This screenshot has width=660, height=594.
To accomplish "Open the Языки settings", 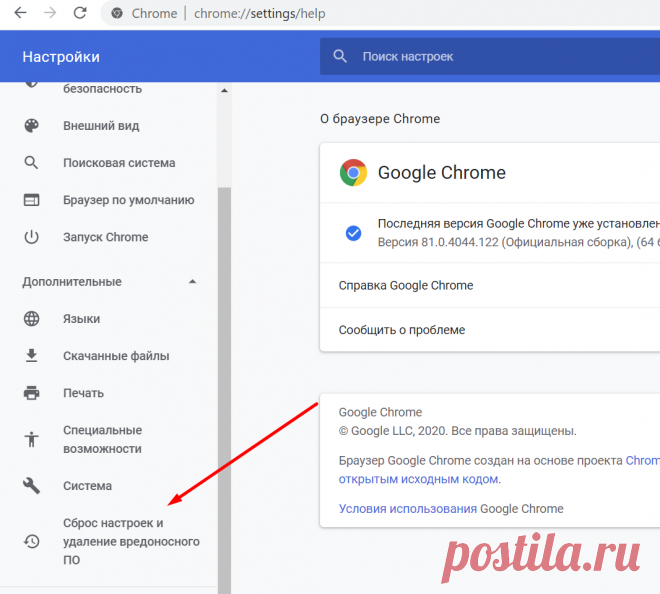I will pyautogui.click(x=82, y=319).
